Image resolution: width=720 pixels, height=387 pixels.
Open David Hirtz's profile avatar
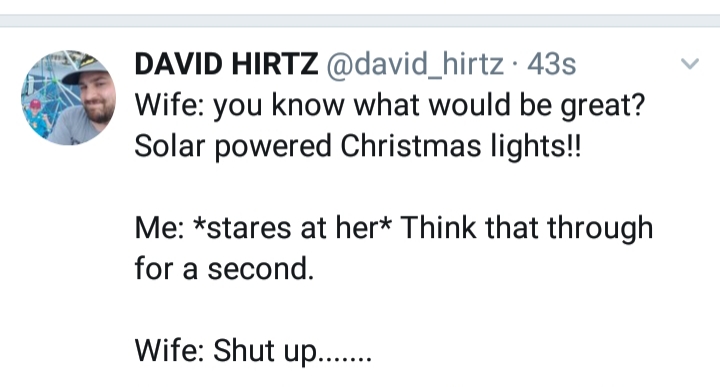[x=68, y=98]
